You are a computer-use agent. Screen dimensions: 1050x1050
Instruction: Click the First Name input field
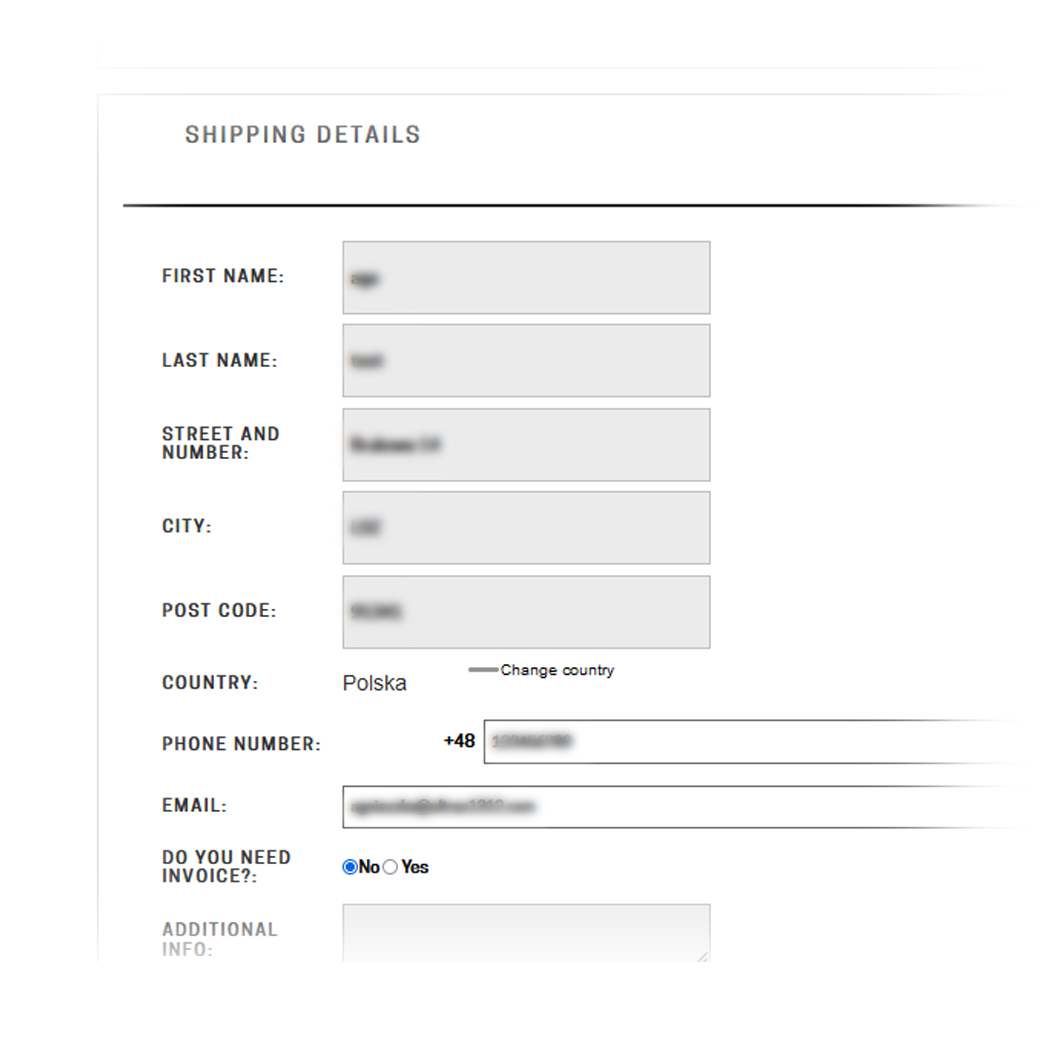pos(526,277)
